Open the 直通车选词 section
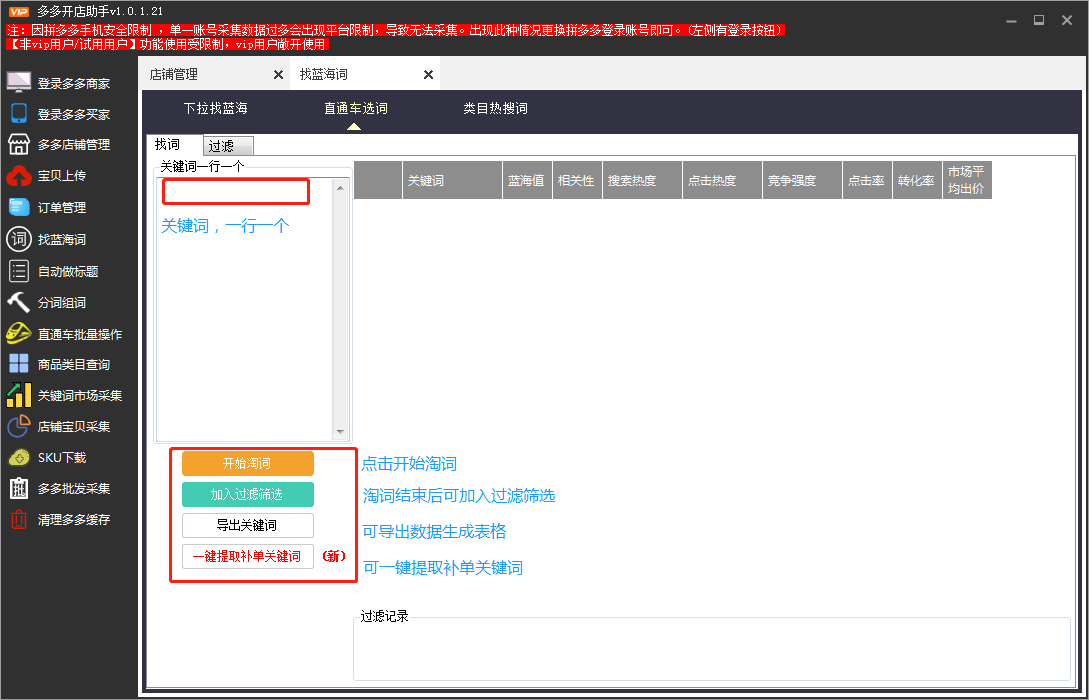The image size is (1089, 700). coord(356,108)
